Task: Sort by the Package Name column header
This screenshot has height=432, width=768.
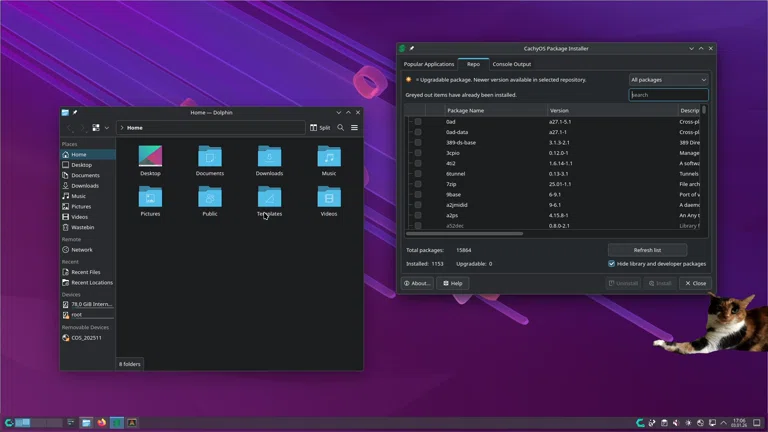Action: 496,111
